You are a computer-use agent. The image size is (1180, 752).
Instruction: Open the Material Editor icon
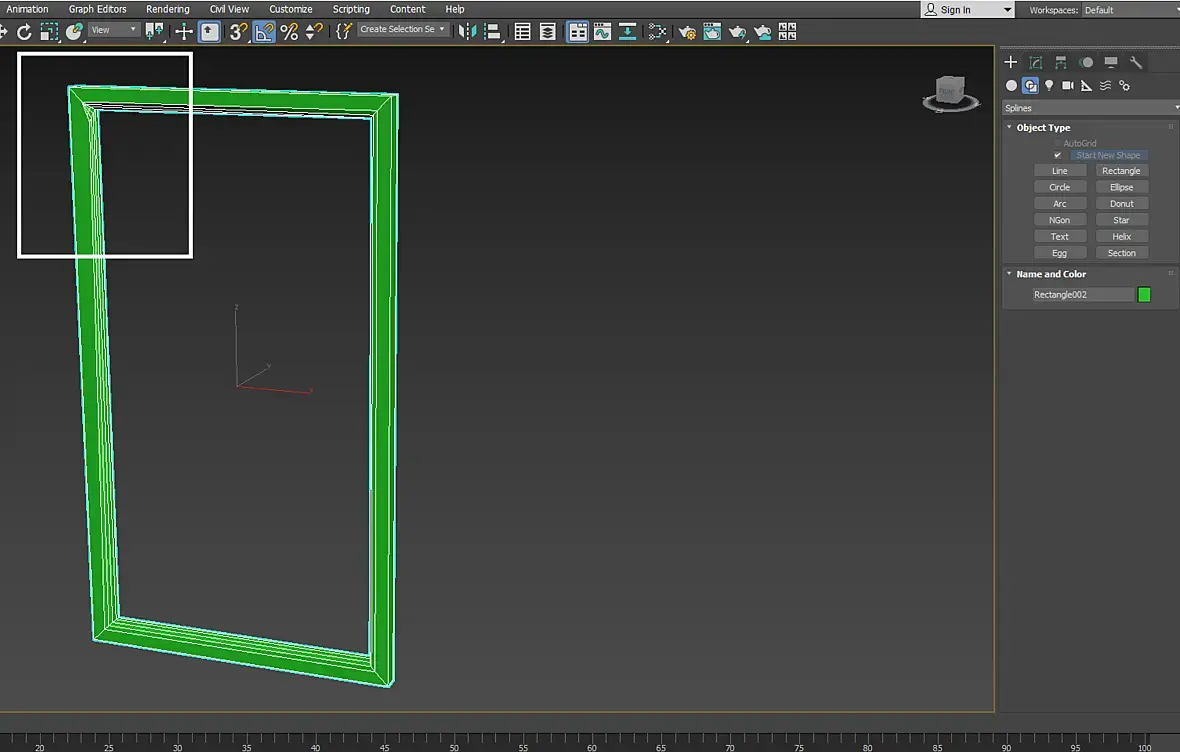pos(657,32)
